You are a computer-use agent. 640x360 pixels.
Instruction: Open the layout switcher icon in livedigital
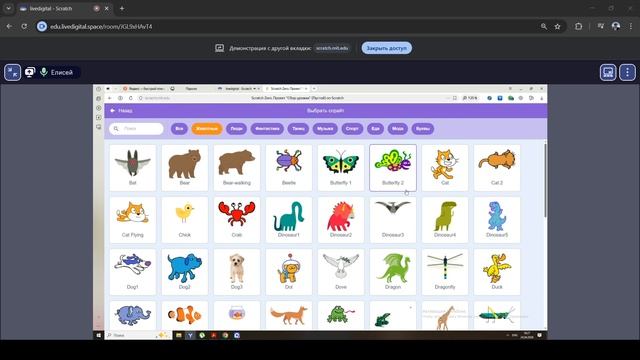click(x=608, y=72)
